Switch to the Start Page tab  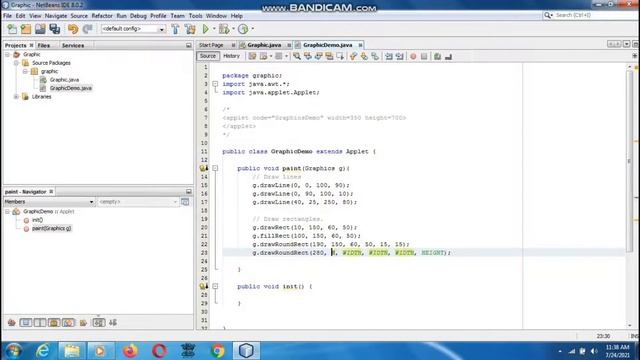pyautogui.click(x=211, y=45)
